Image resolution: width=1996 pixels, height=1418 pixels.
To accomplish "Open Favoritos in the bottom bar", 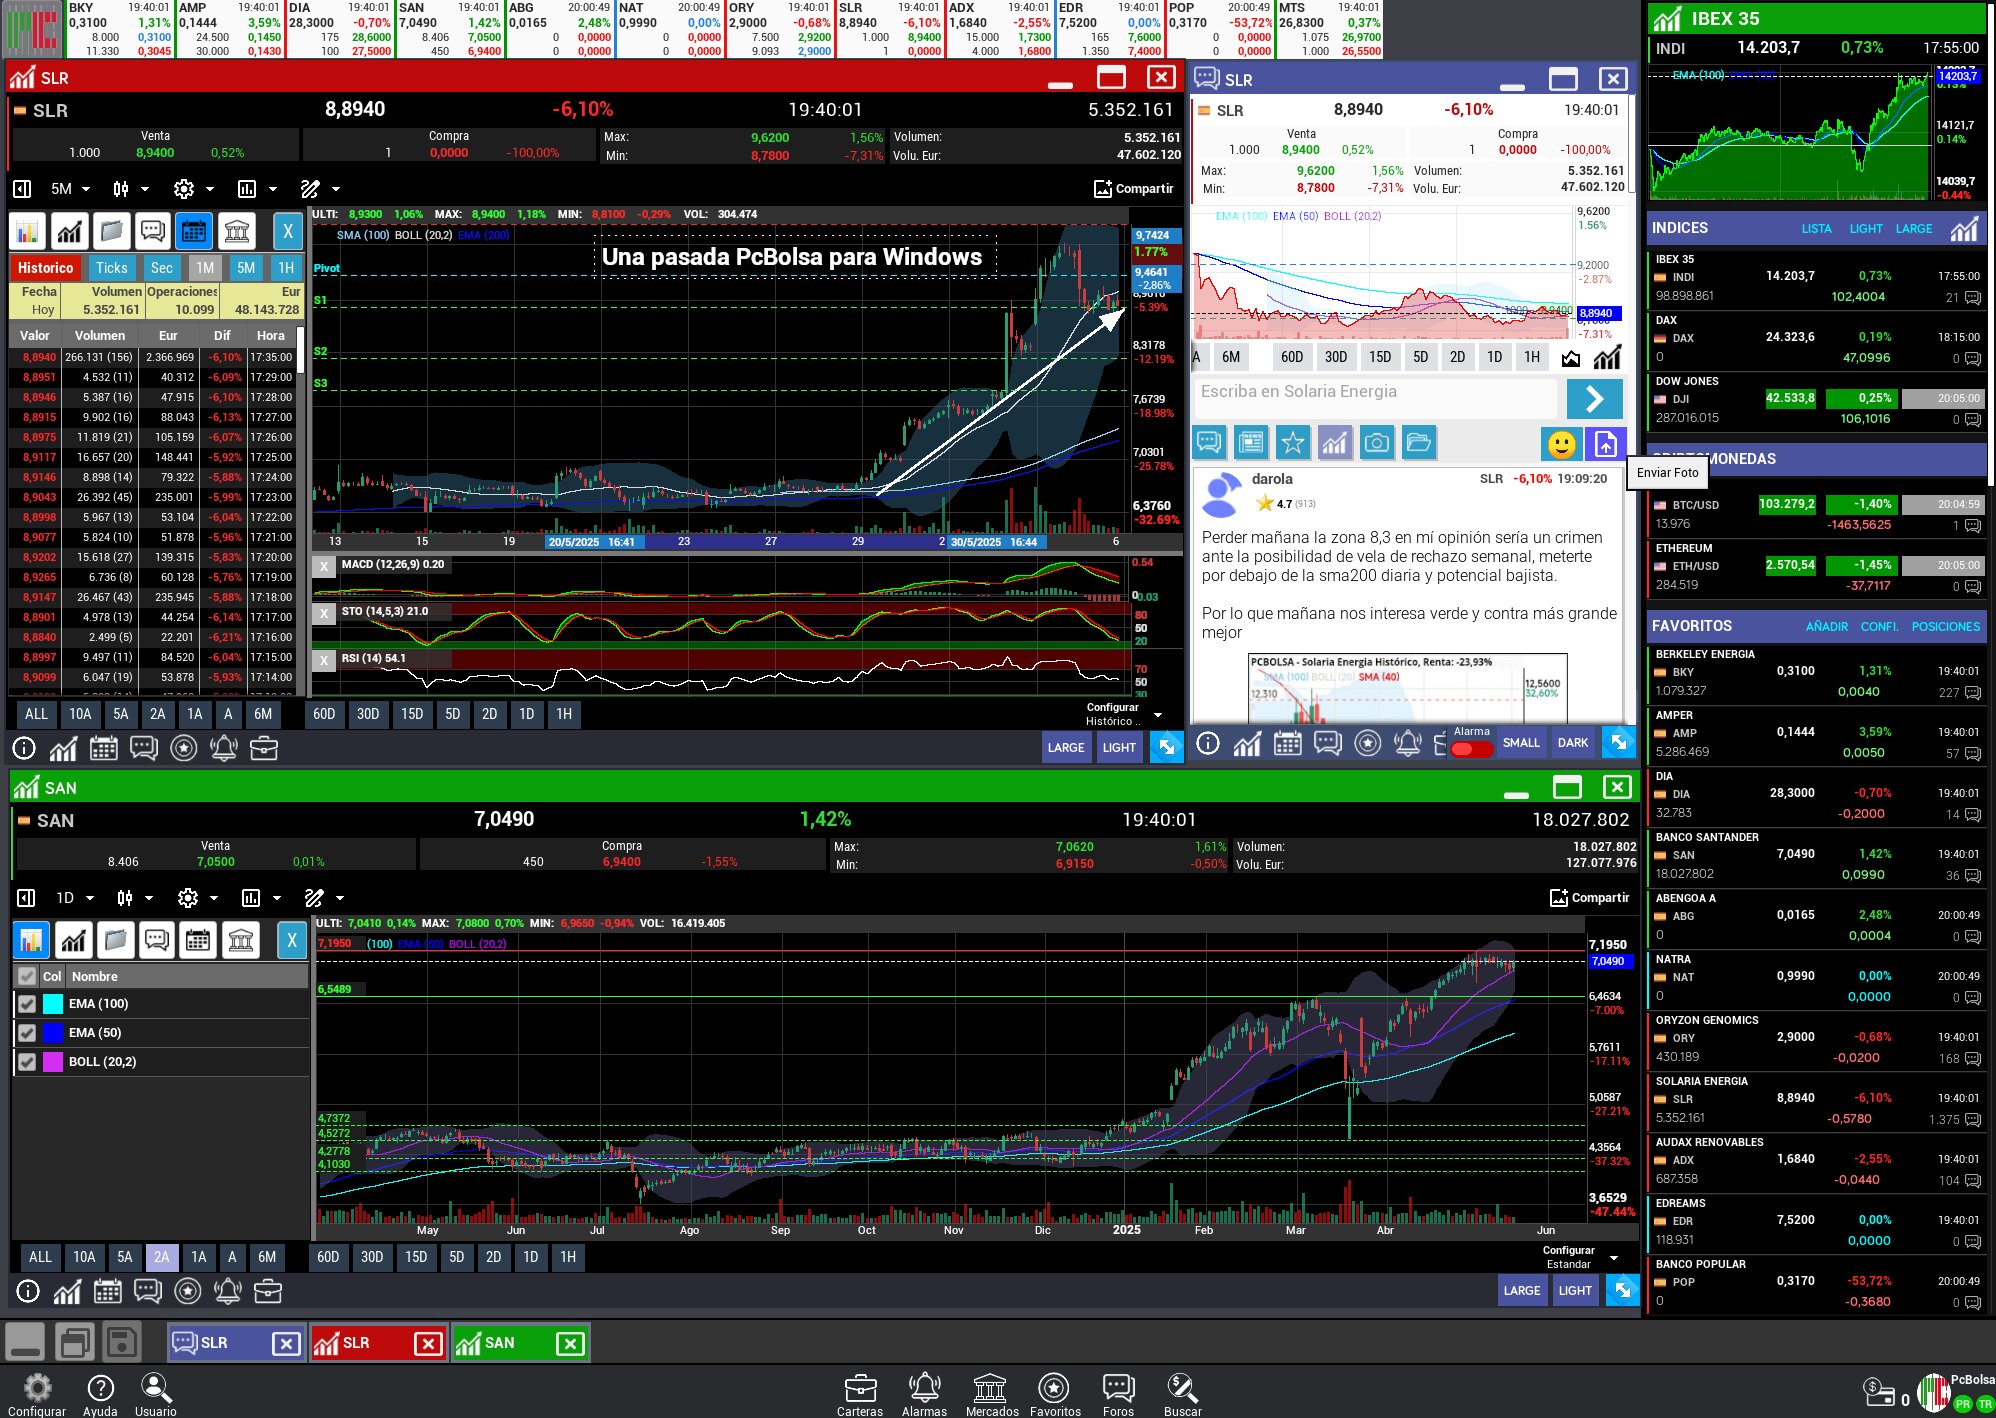I will pyautogui.click(x=1055, y=1394).
